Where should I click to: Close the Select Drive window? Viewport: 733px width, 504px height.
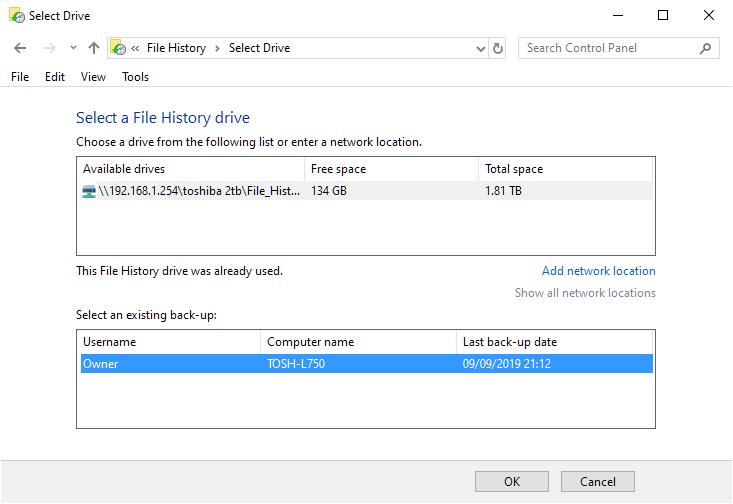click(x=709, y=15)
